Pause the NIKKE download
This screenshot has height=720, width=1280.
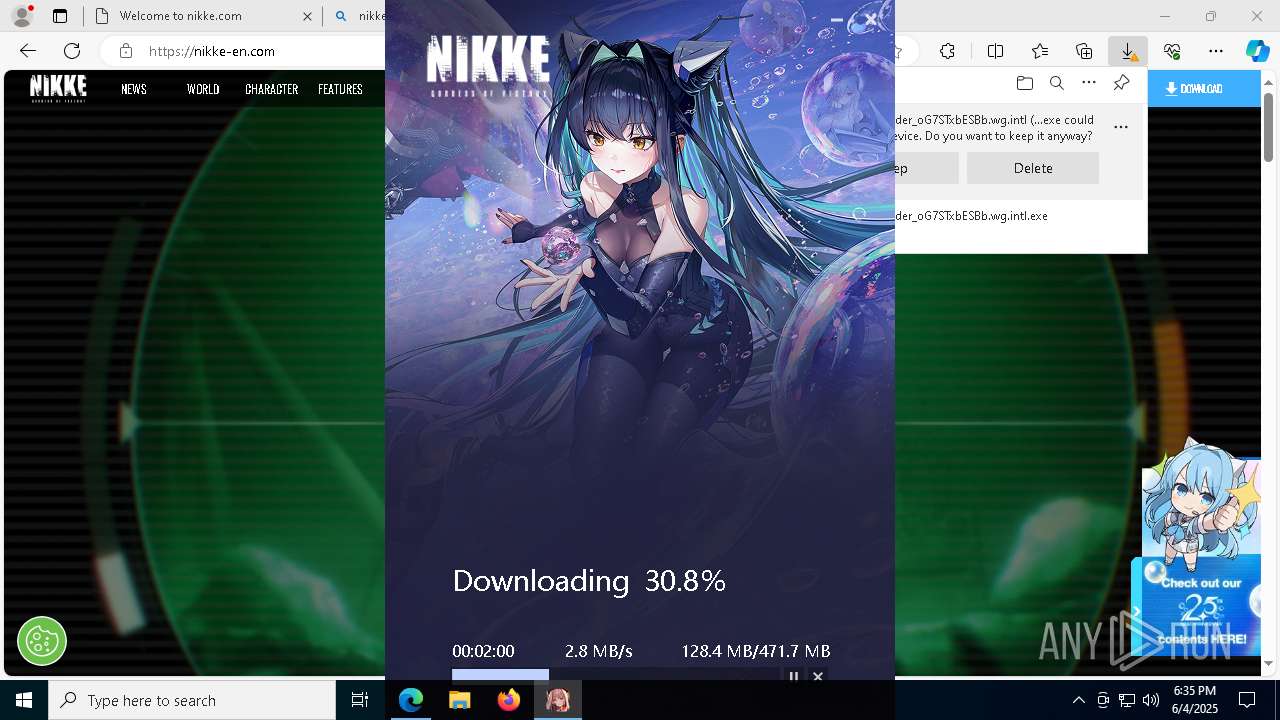coord(794,677)
